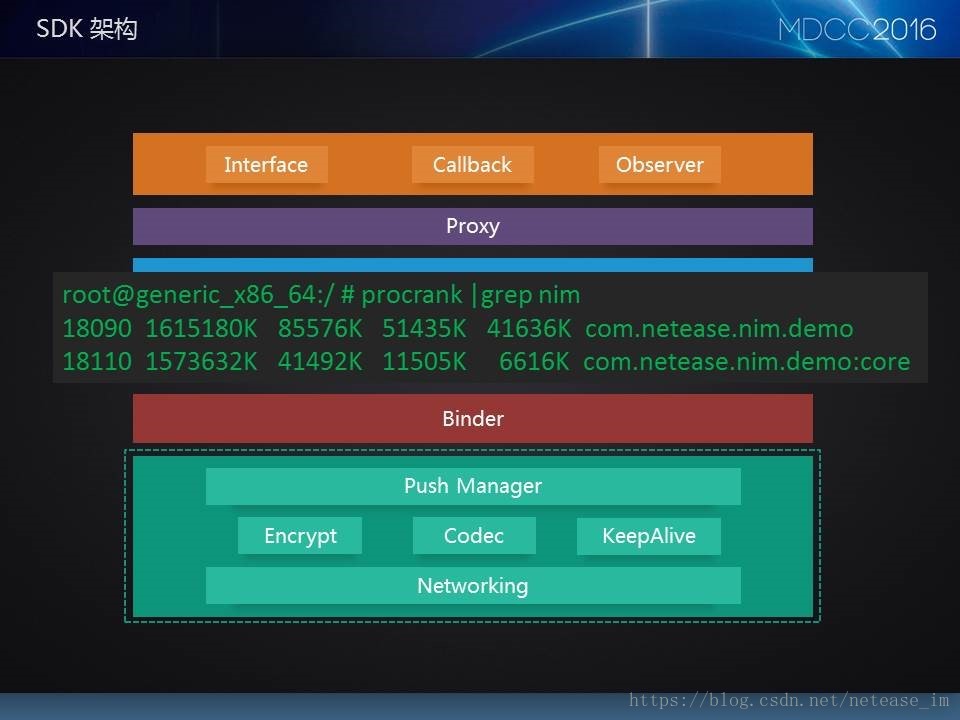Viewport: 960px width, 720px height.
Task: Click the Networking block
Action: [473, 586]
